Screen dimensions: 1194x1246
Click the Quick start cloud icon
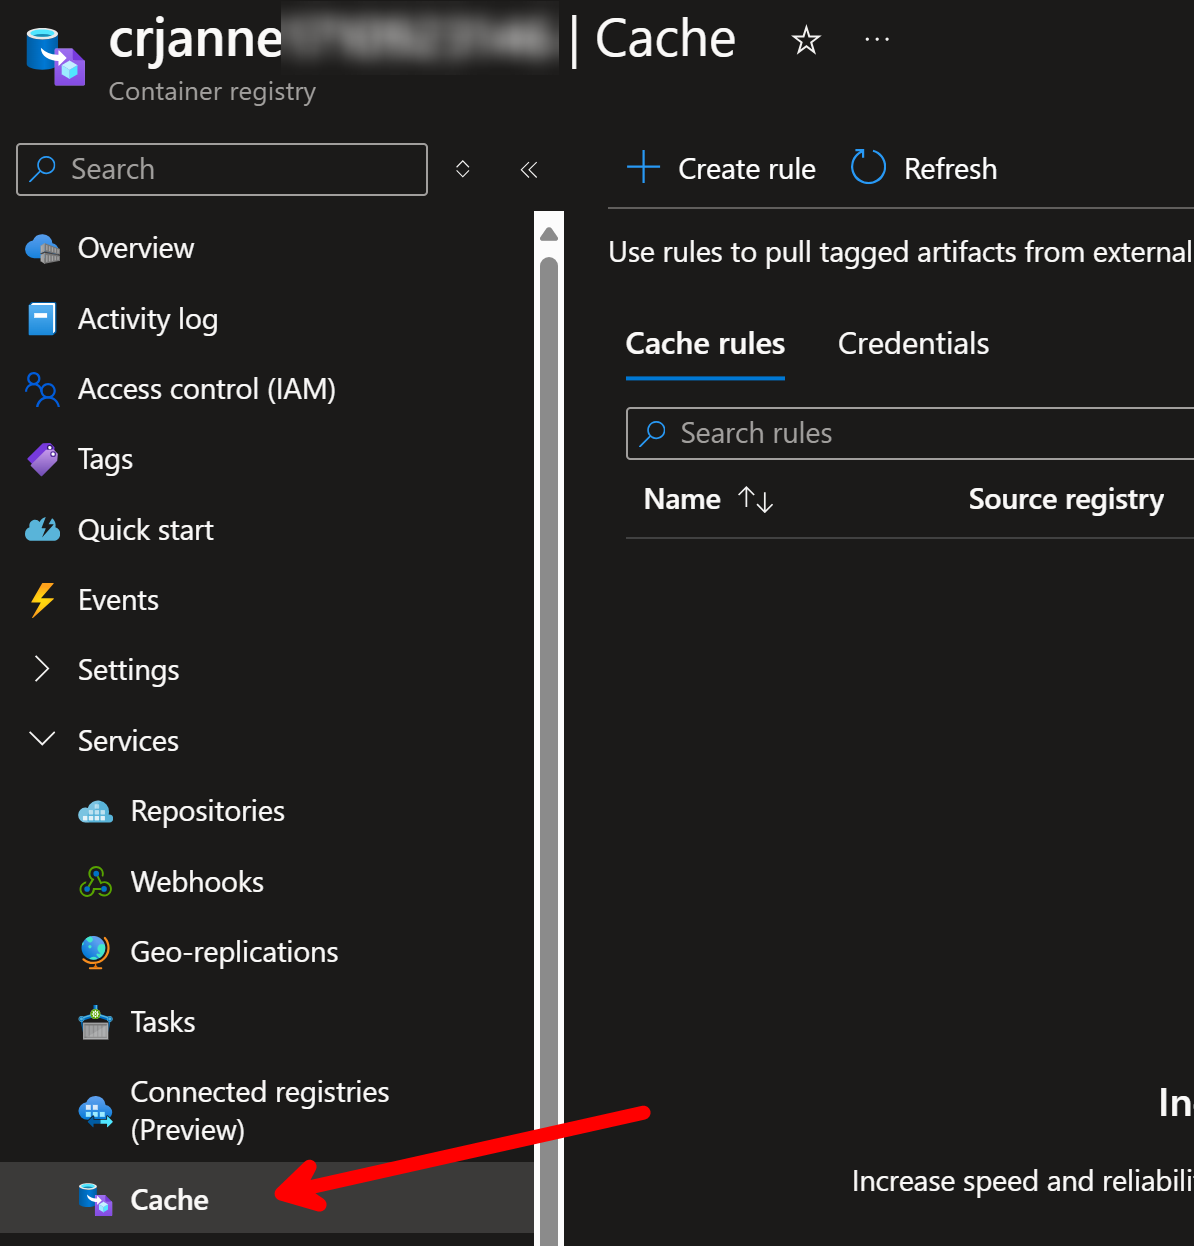(x=42, y=530)
